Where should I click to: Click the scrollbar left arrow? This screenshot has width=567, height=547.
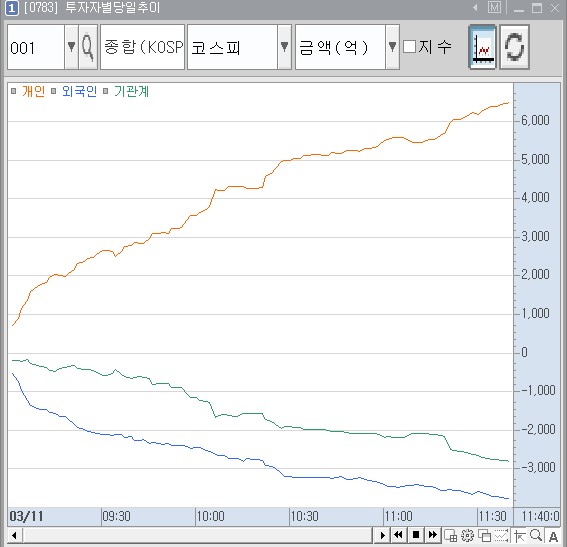14,535
